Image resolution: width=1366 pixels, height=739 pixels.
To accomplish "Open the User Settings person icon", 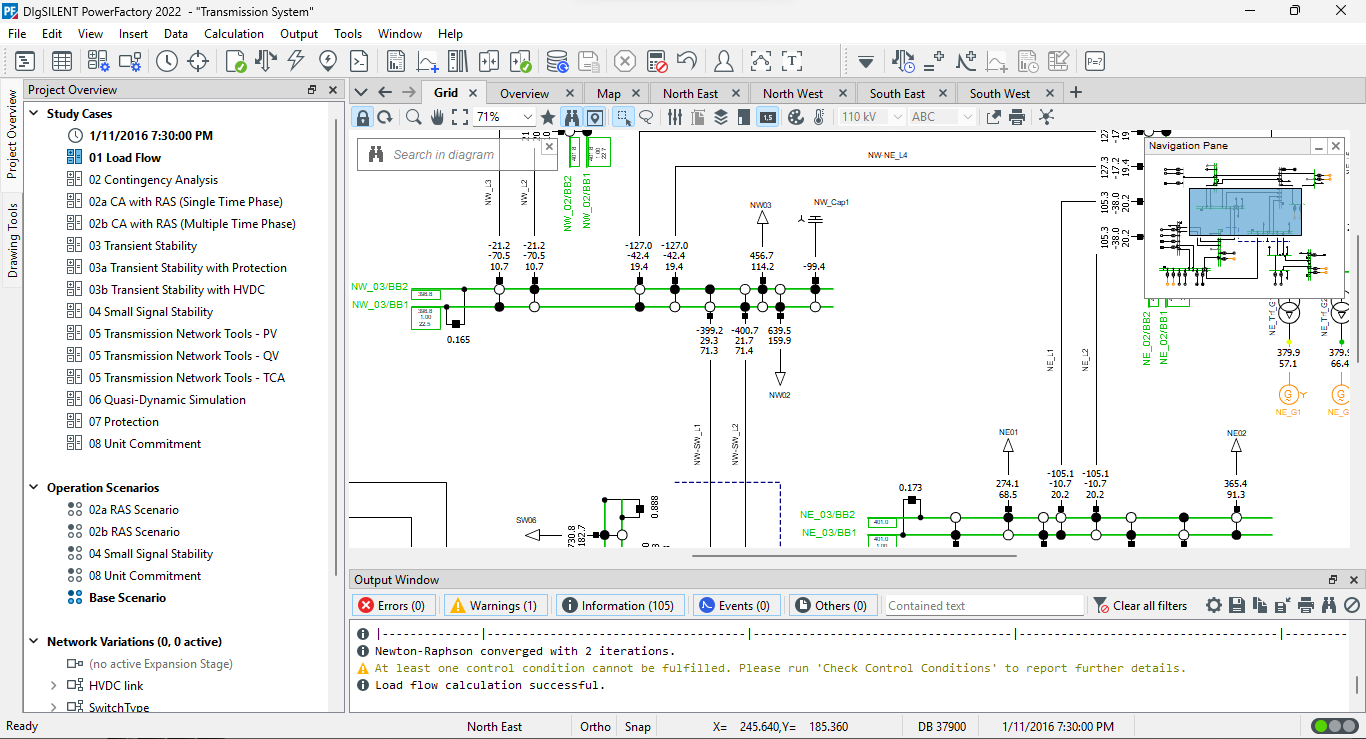I will tap(724, 61).
